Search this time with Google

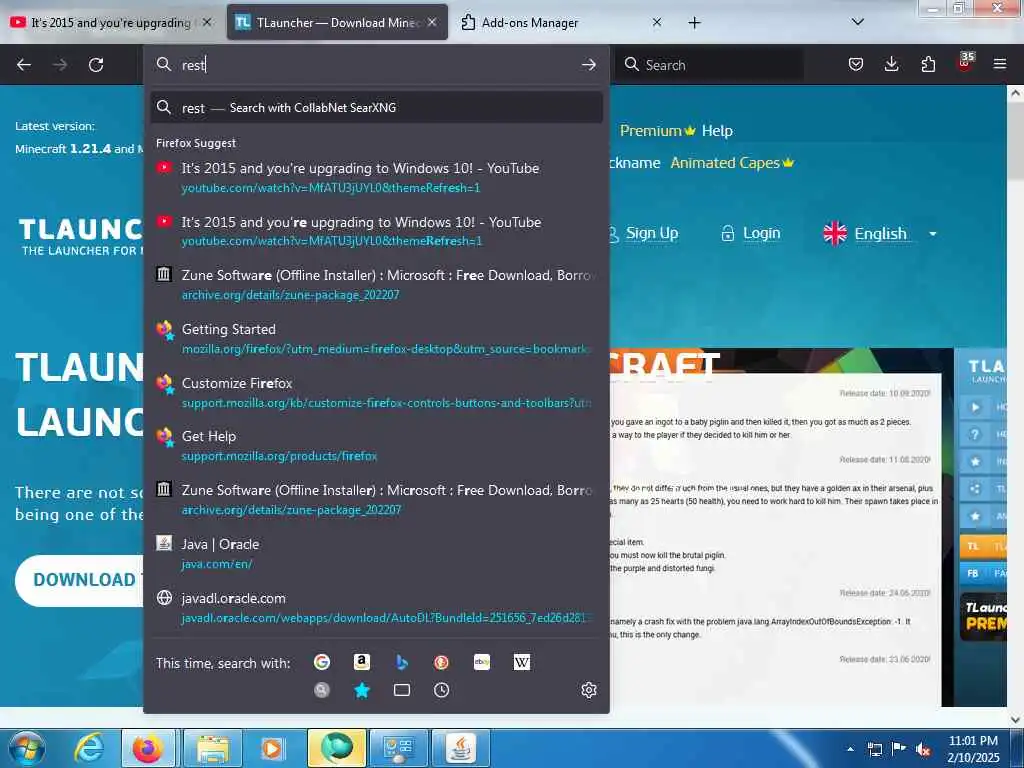tap(322, 662)
